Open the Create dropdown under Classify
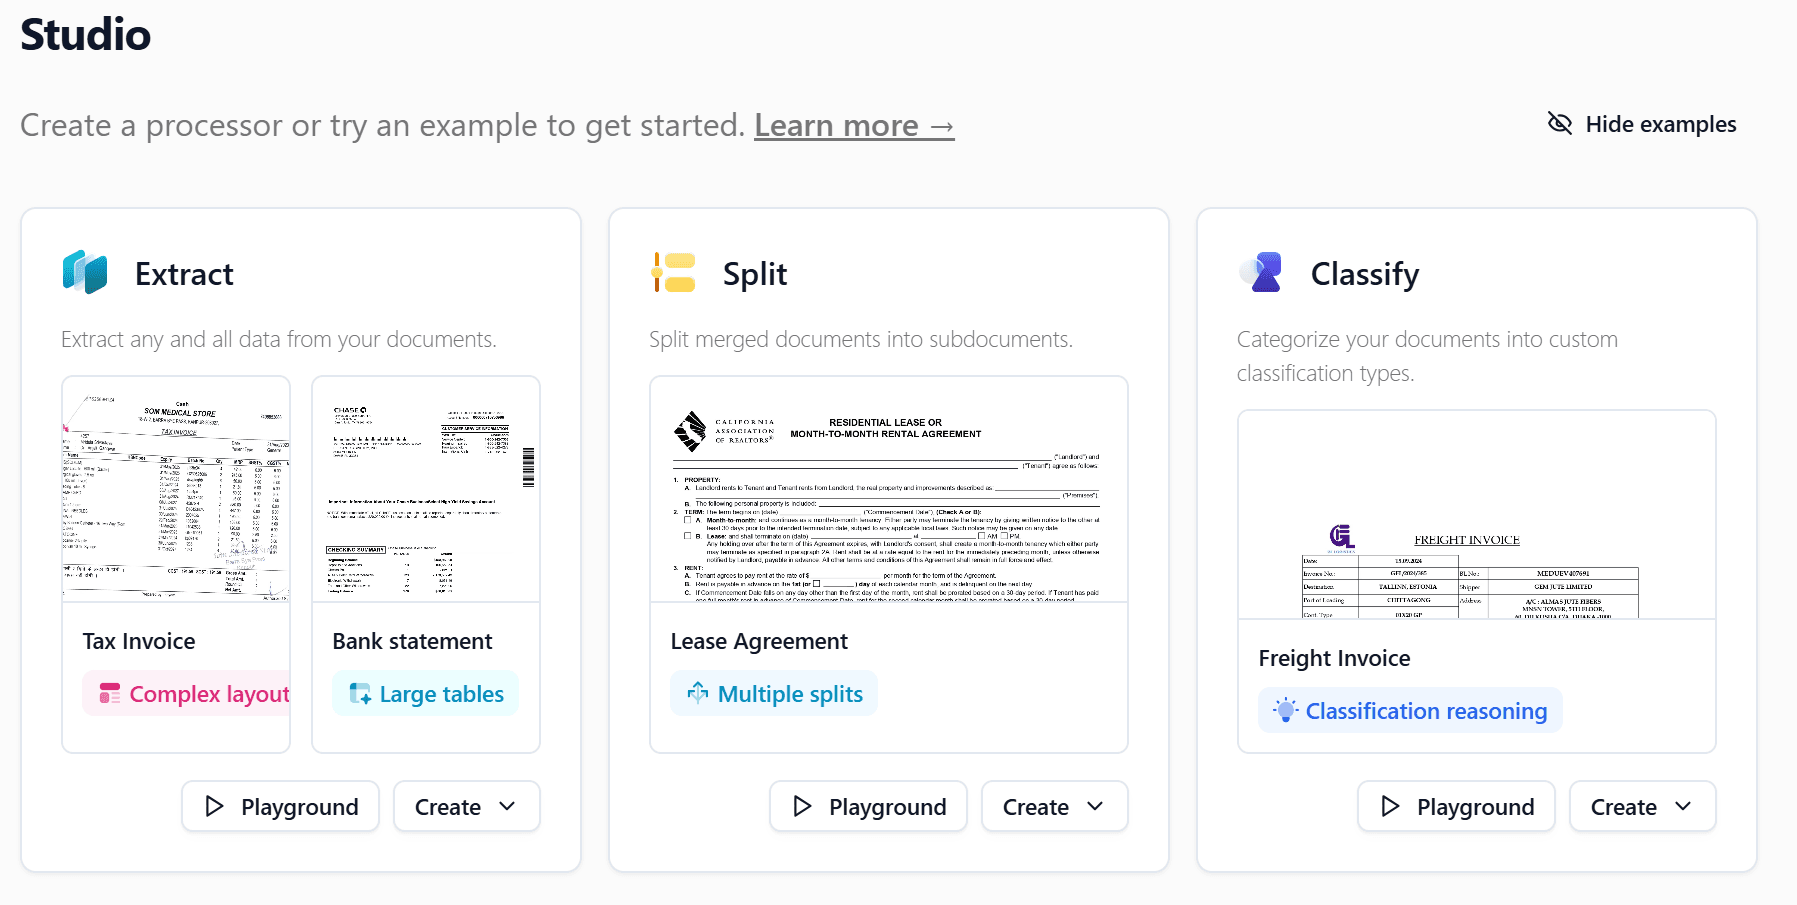1797x905 pixels. 1641,806
